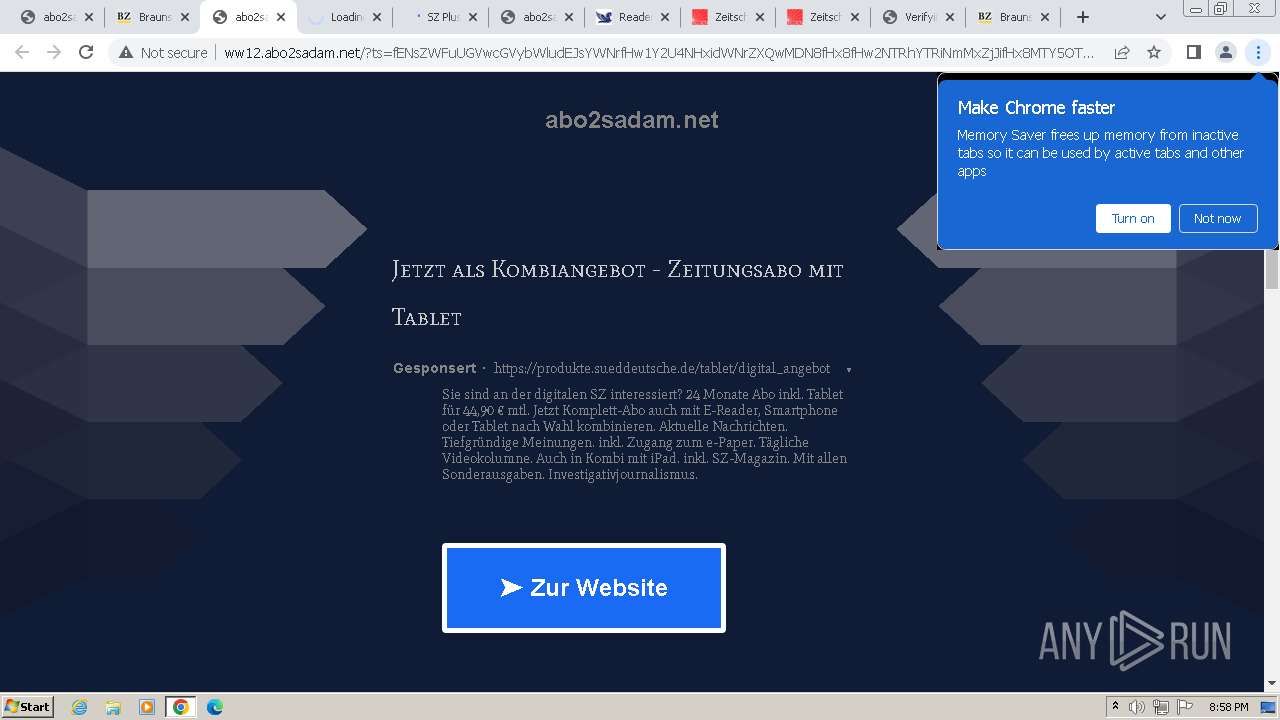
Task: Bookmark this tab with the star
Action: pos(1154,52)
